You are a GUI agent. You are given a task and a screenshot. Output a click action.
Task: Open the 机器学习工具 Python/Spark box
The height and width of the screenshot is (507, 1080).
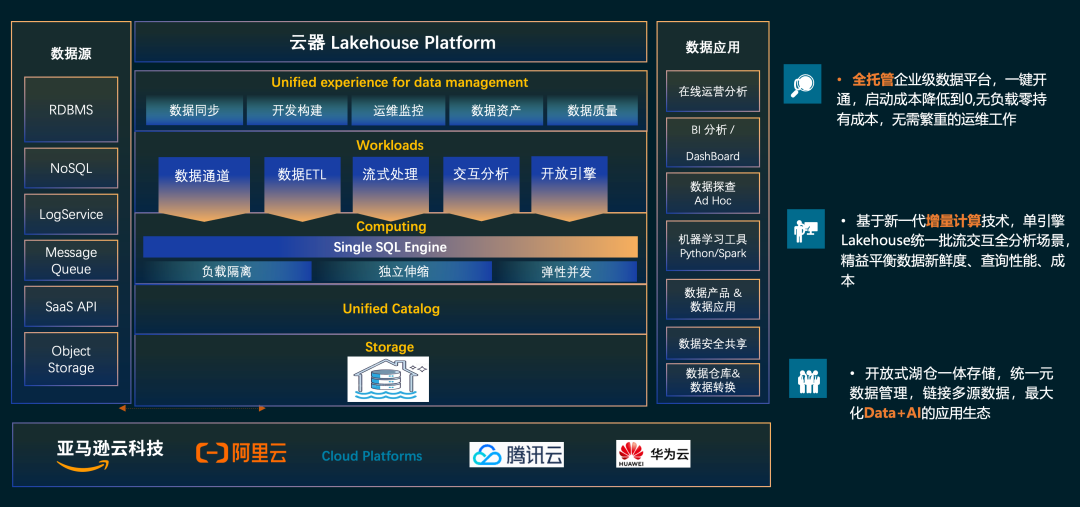(713, 246)
